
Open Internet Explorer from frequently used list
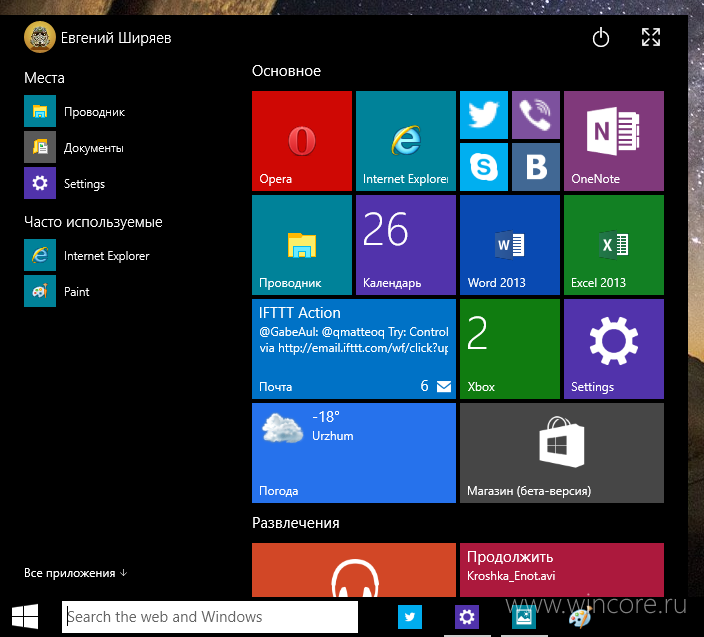click(87, 255)
